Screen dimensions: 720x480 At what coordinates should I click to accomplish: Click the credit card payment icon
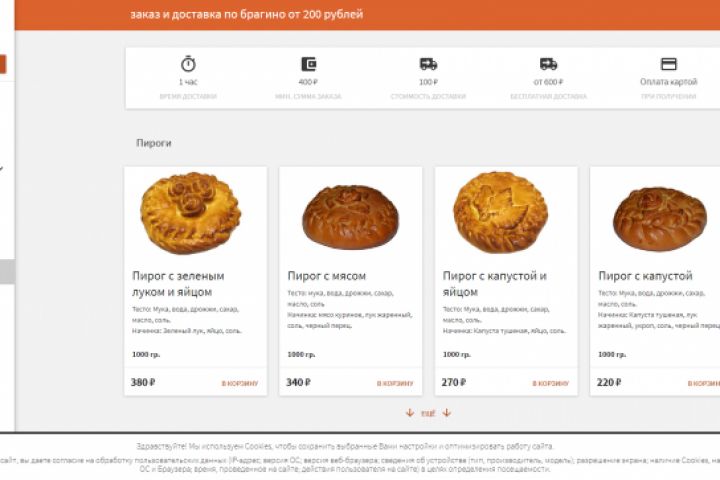pos(668,64)
